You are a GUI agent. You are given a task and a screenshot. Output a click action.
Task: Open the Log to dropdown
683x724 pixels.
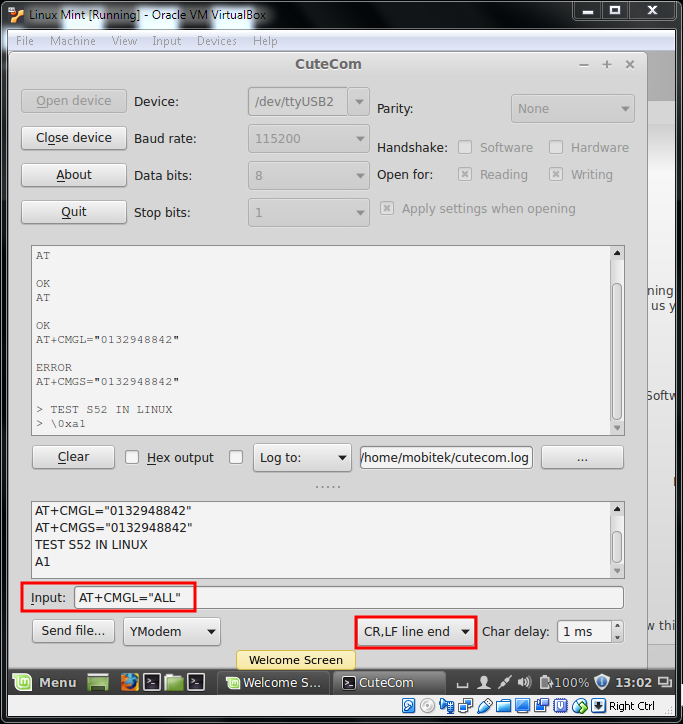(301, 457)
